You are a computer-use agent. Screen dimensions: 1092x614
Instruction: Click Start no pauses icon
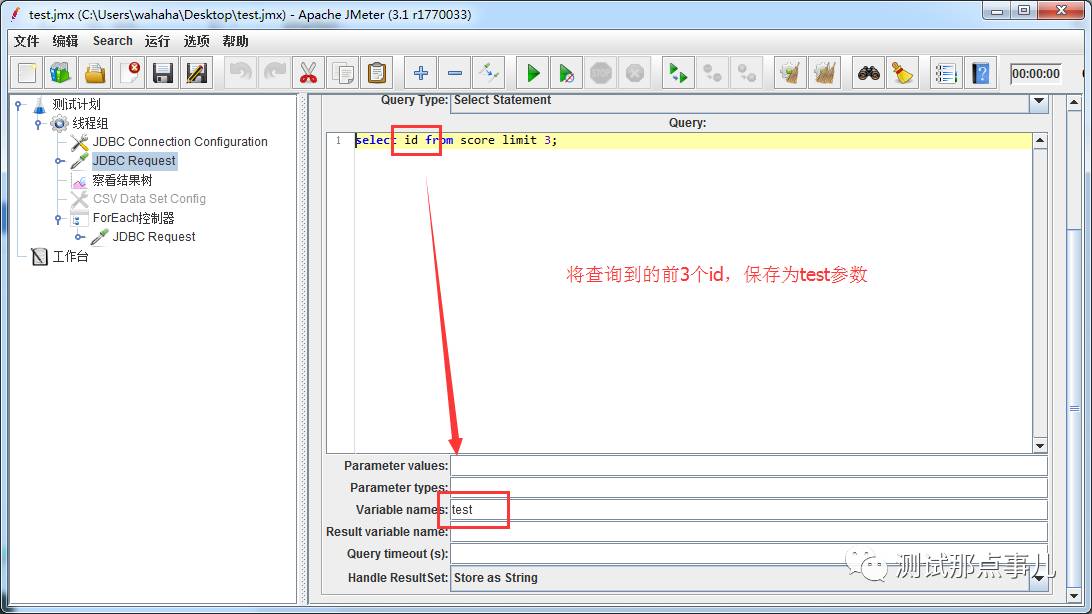pos(567,72)
